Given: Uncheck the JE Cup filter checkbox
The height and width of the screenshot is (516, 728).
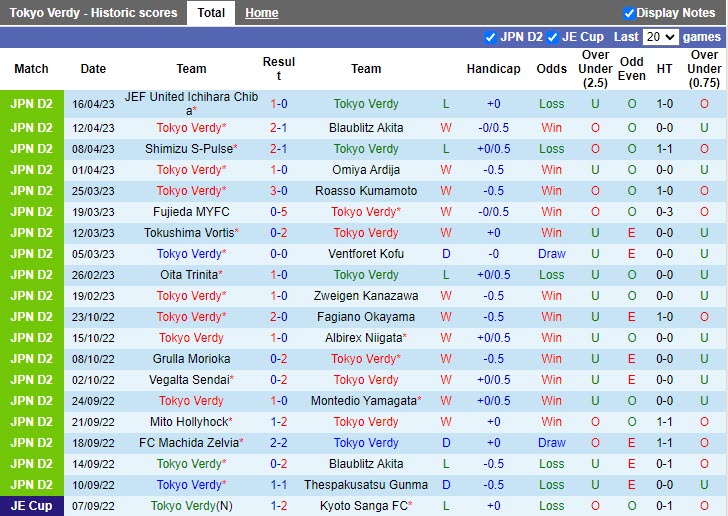Looking at the screenshot, I should 552,37.
